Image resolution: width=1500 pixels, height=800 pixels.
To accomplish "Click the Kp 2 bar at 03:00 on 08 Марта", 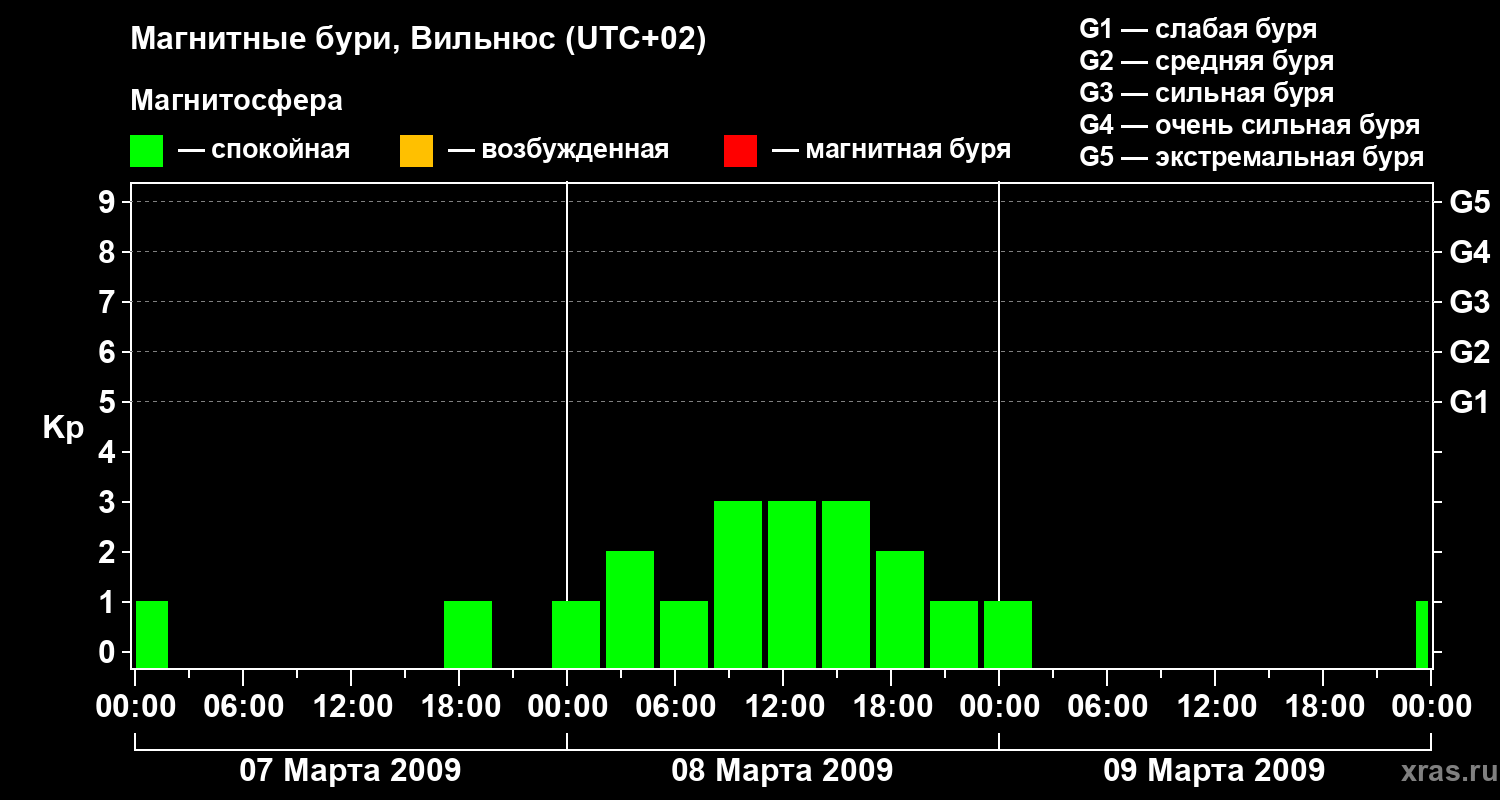I will (630, 609).
